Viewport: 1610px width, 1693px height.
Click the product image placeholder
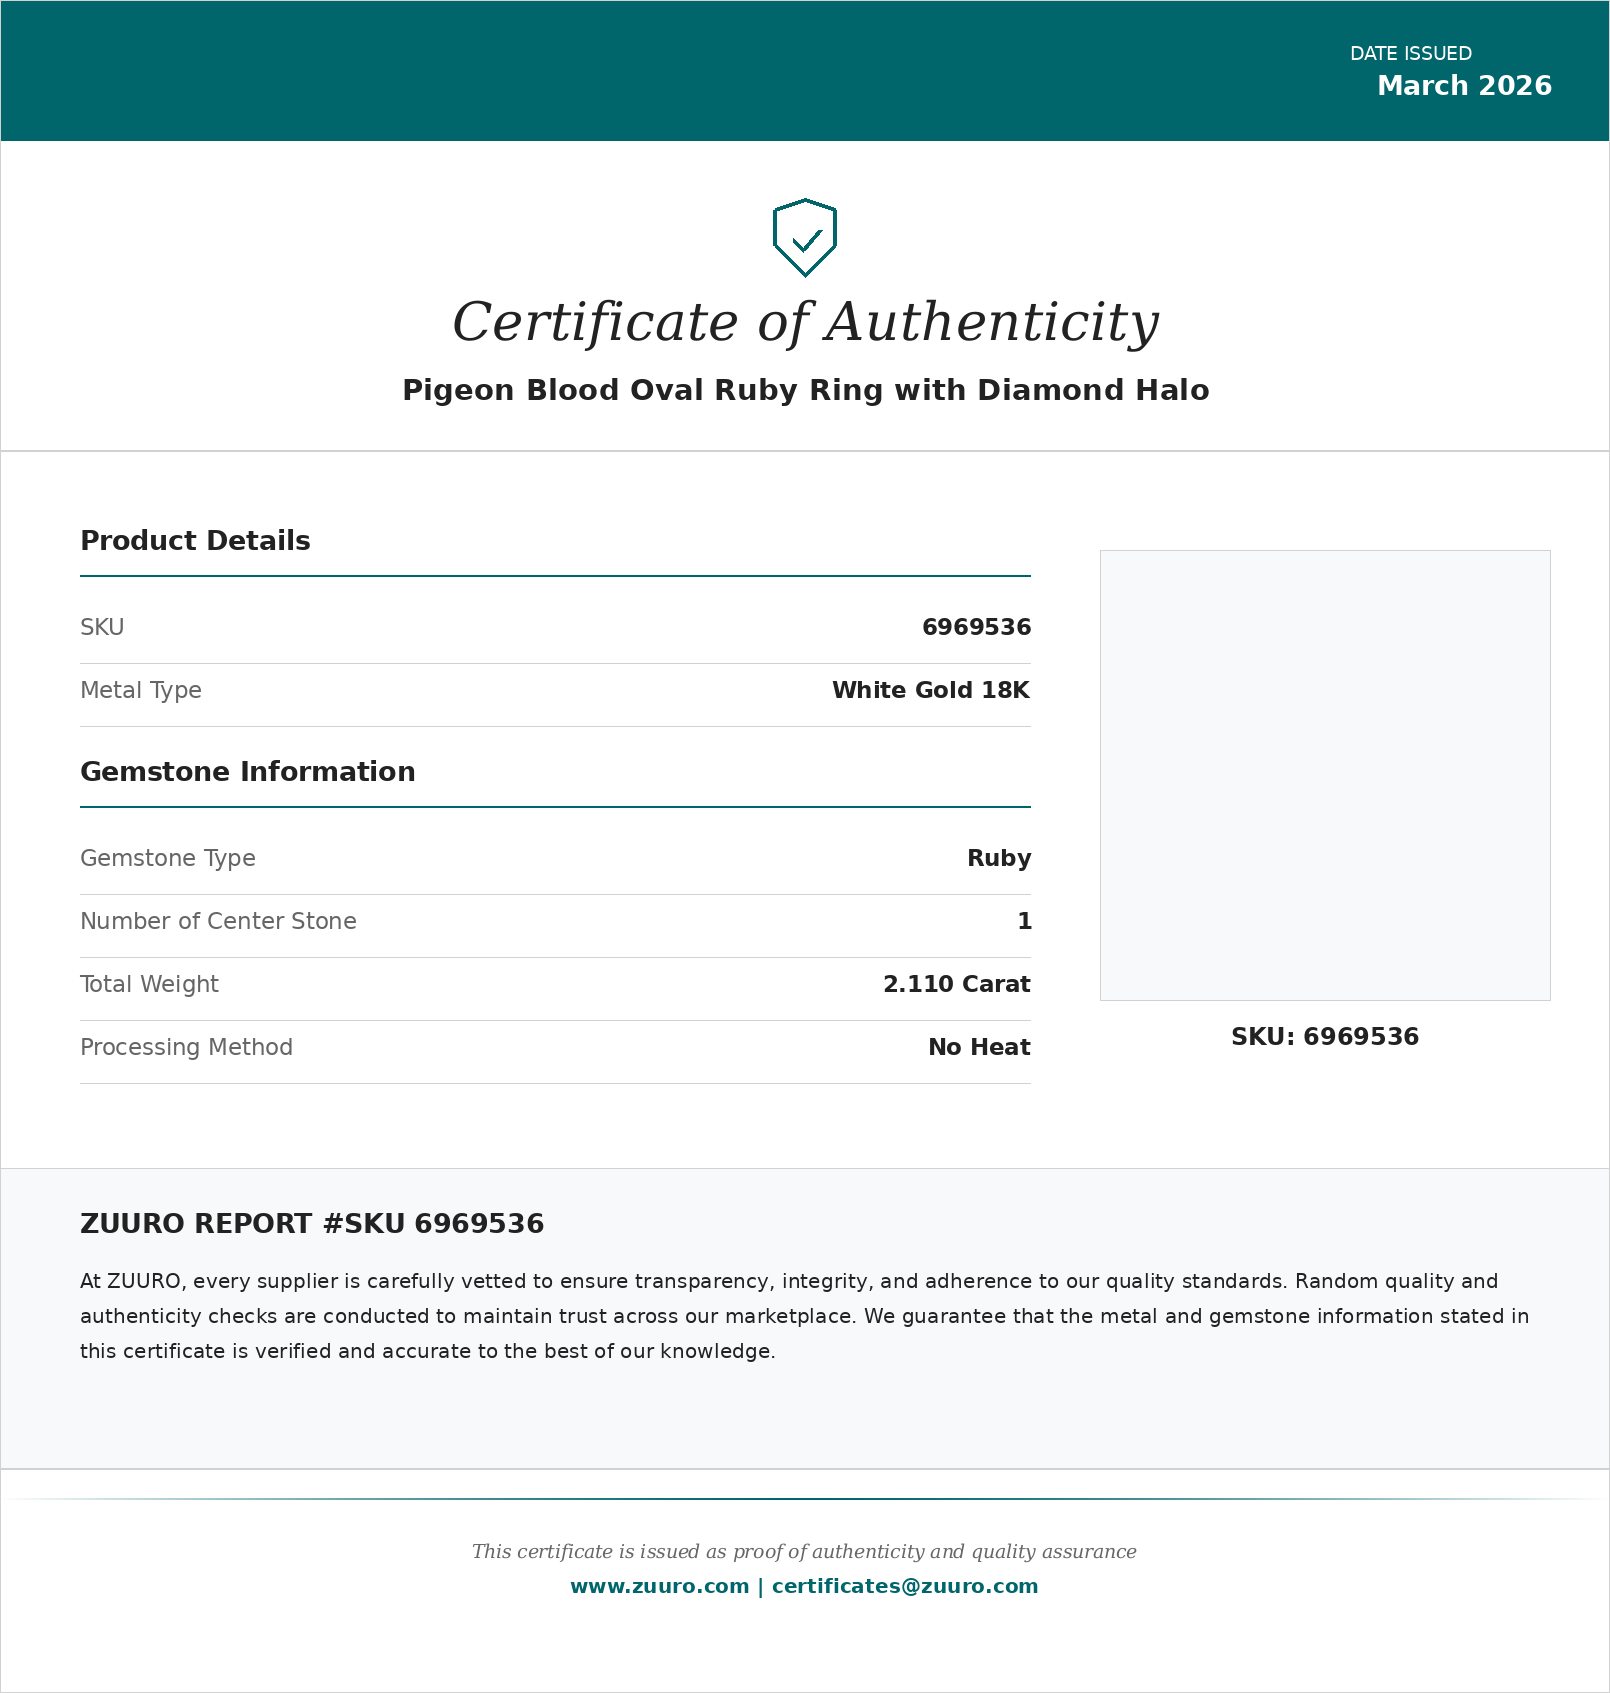1325,775
